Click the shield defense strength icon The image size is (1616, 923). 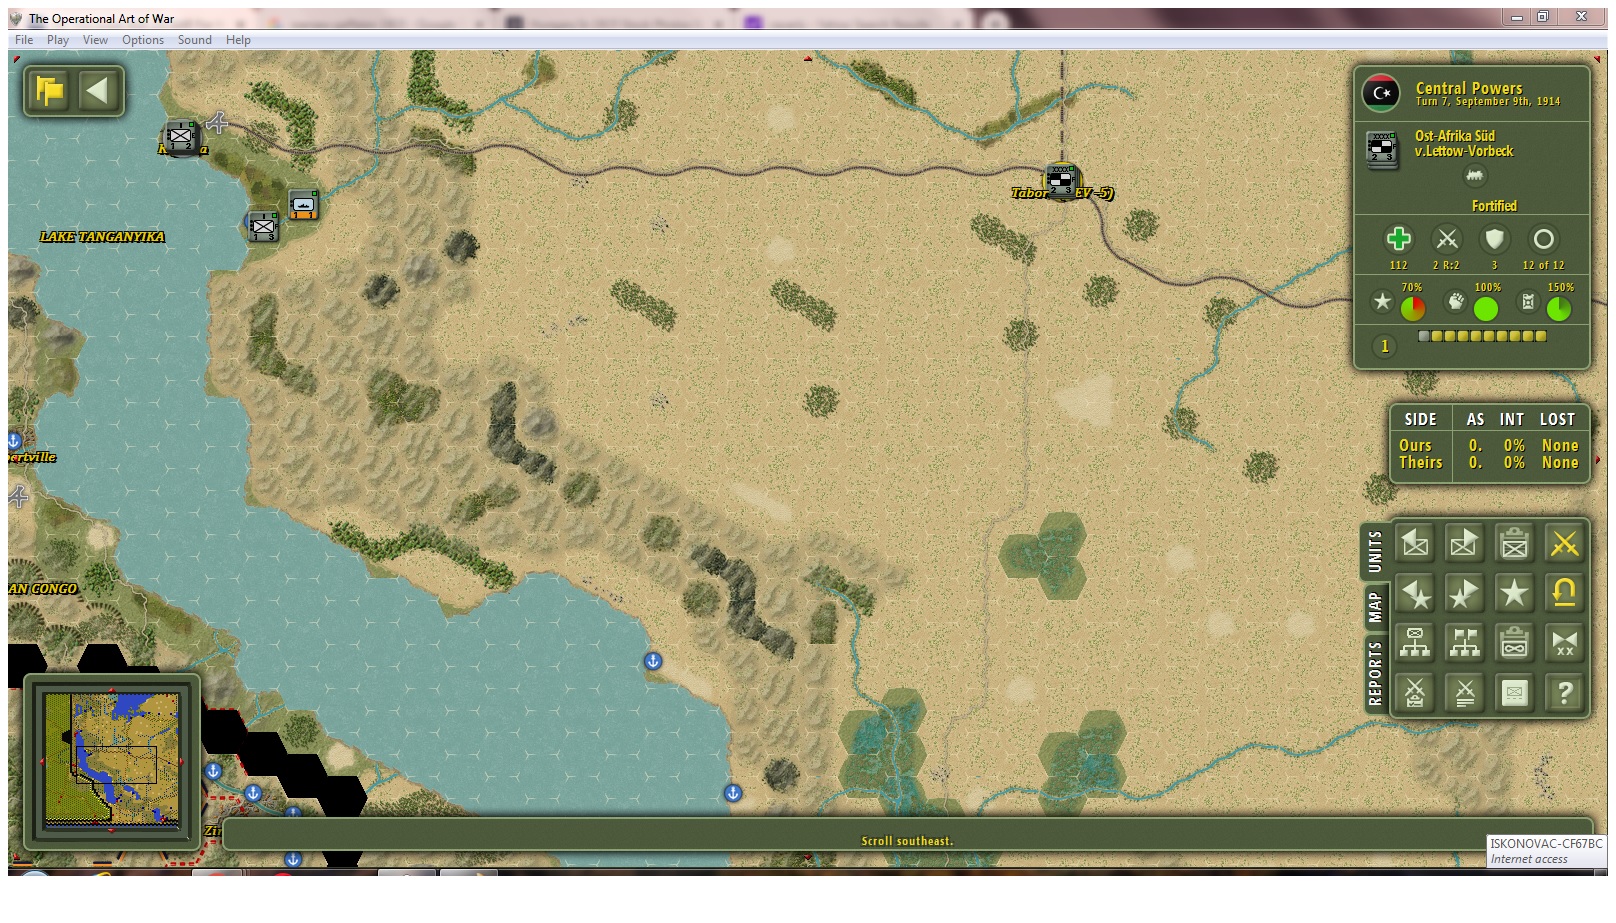pos(1494,239)
